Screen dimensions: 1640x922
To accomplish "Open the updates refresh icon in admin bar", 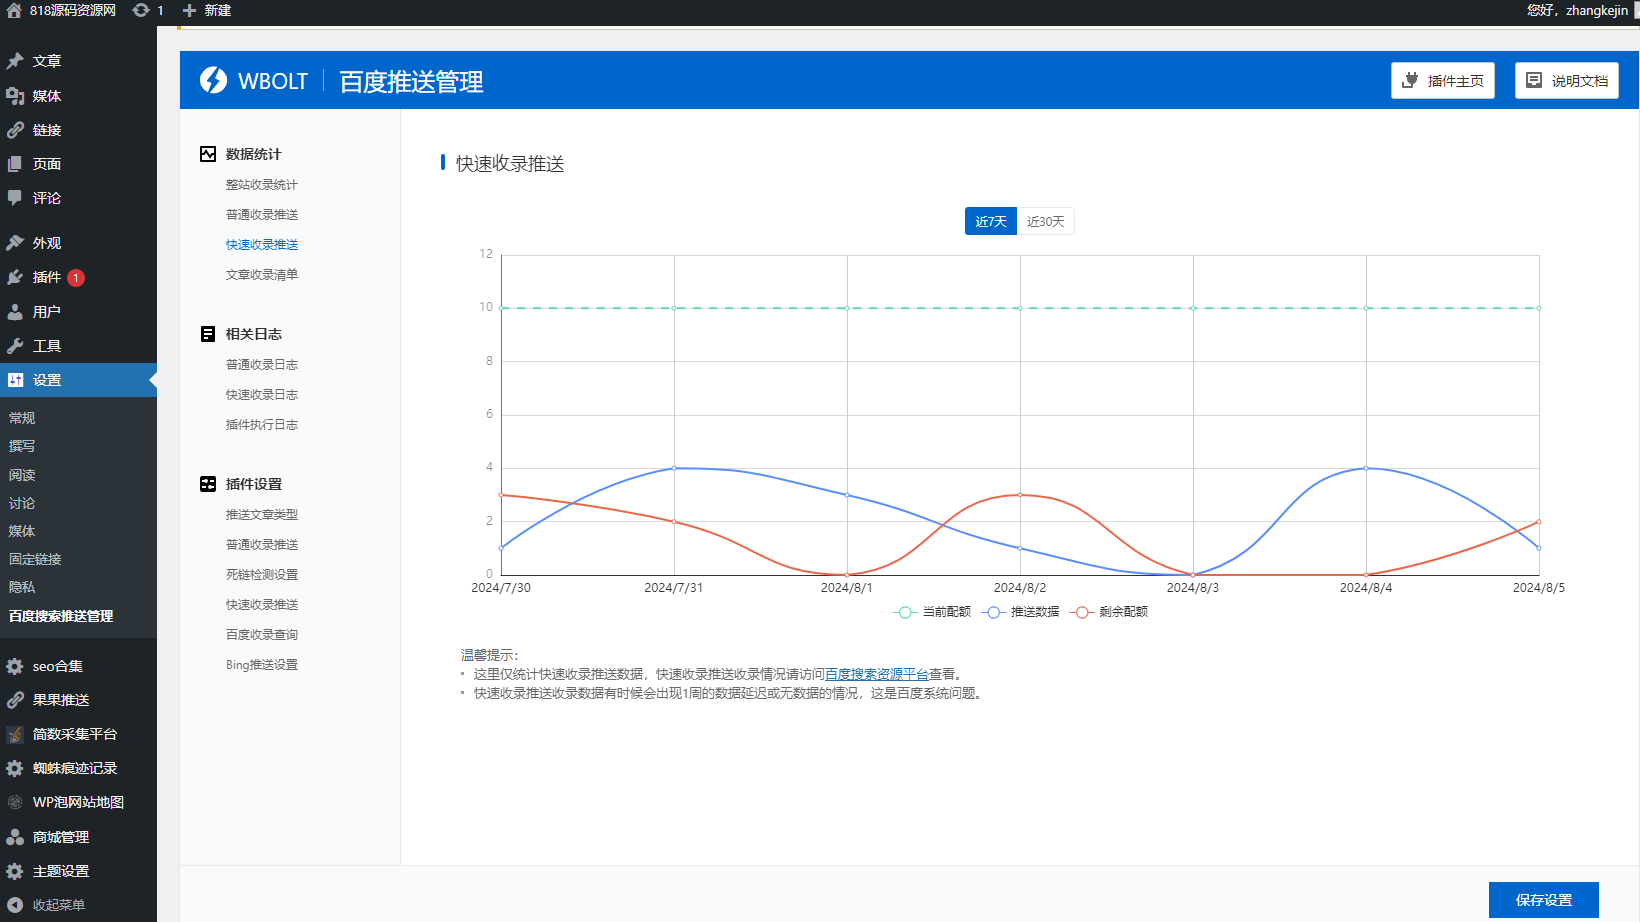I will (x=141, y=10).
